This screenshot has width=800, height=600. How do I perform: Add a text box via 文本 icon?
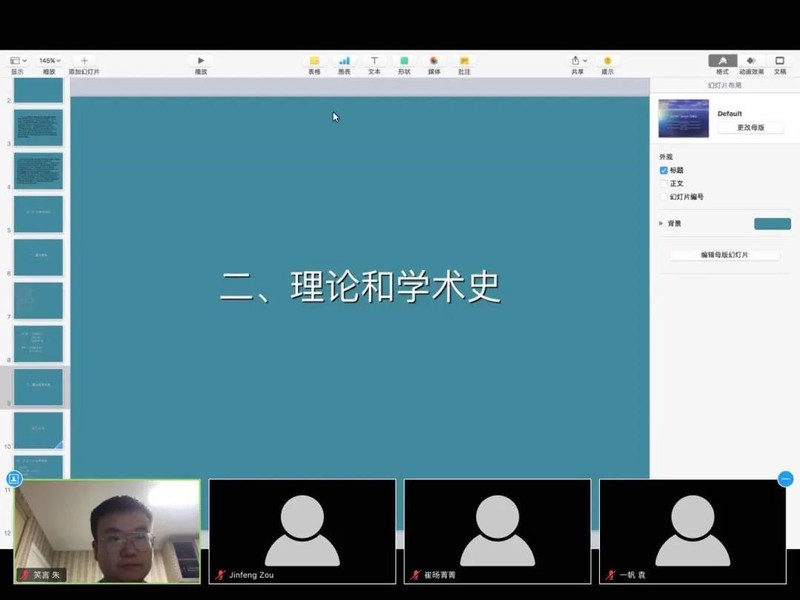pos(374,61)
